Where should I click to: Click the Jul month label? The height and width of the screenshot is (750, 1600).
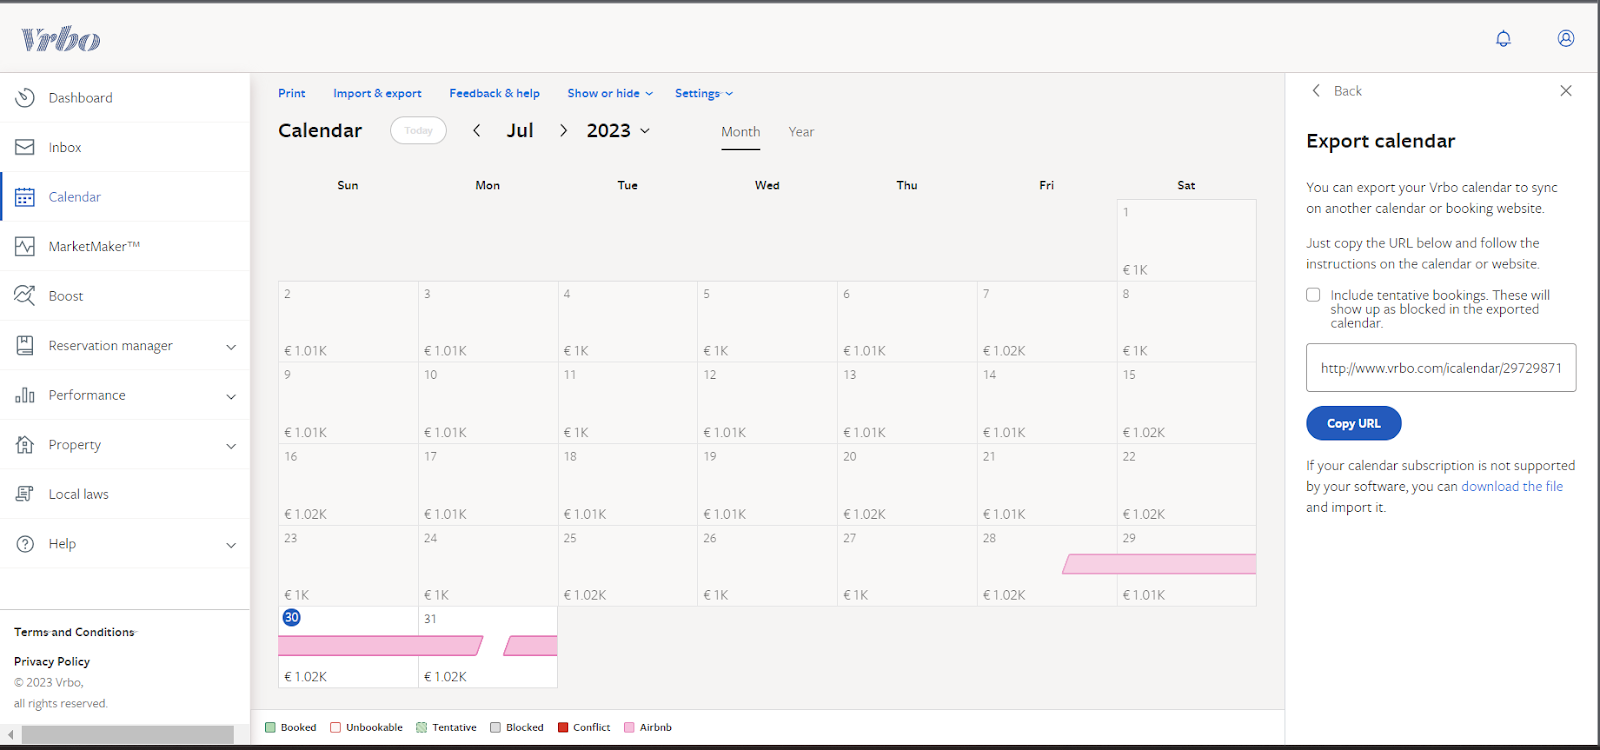click(520, 130)
